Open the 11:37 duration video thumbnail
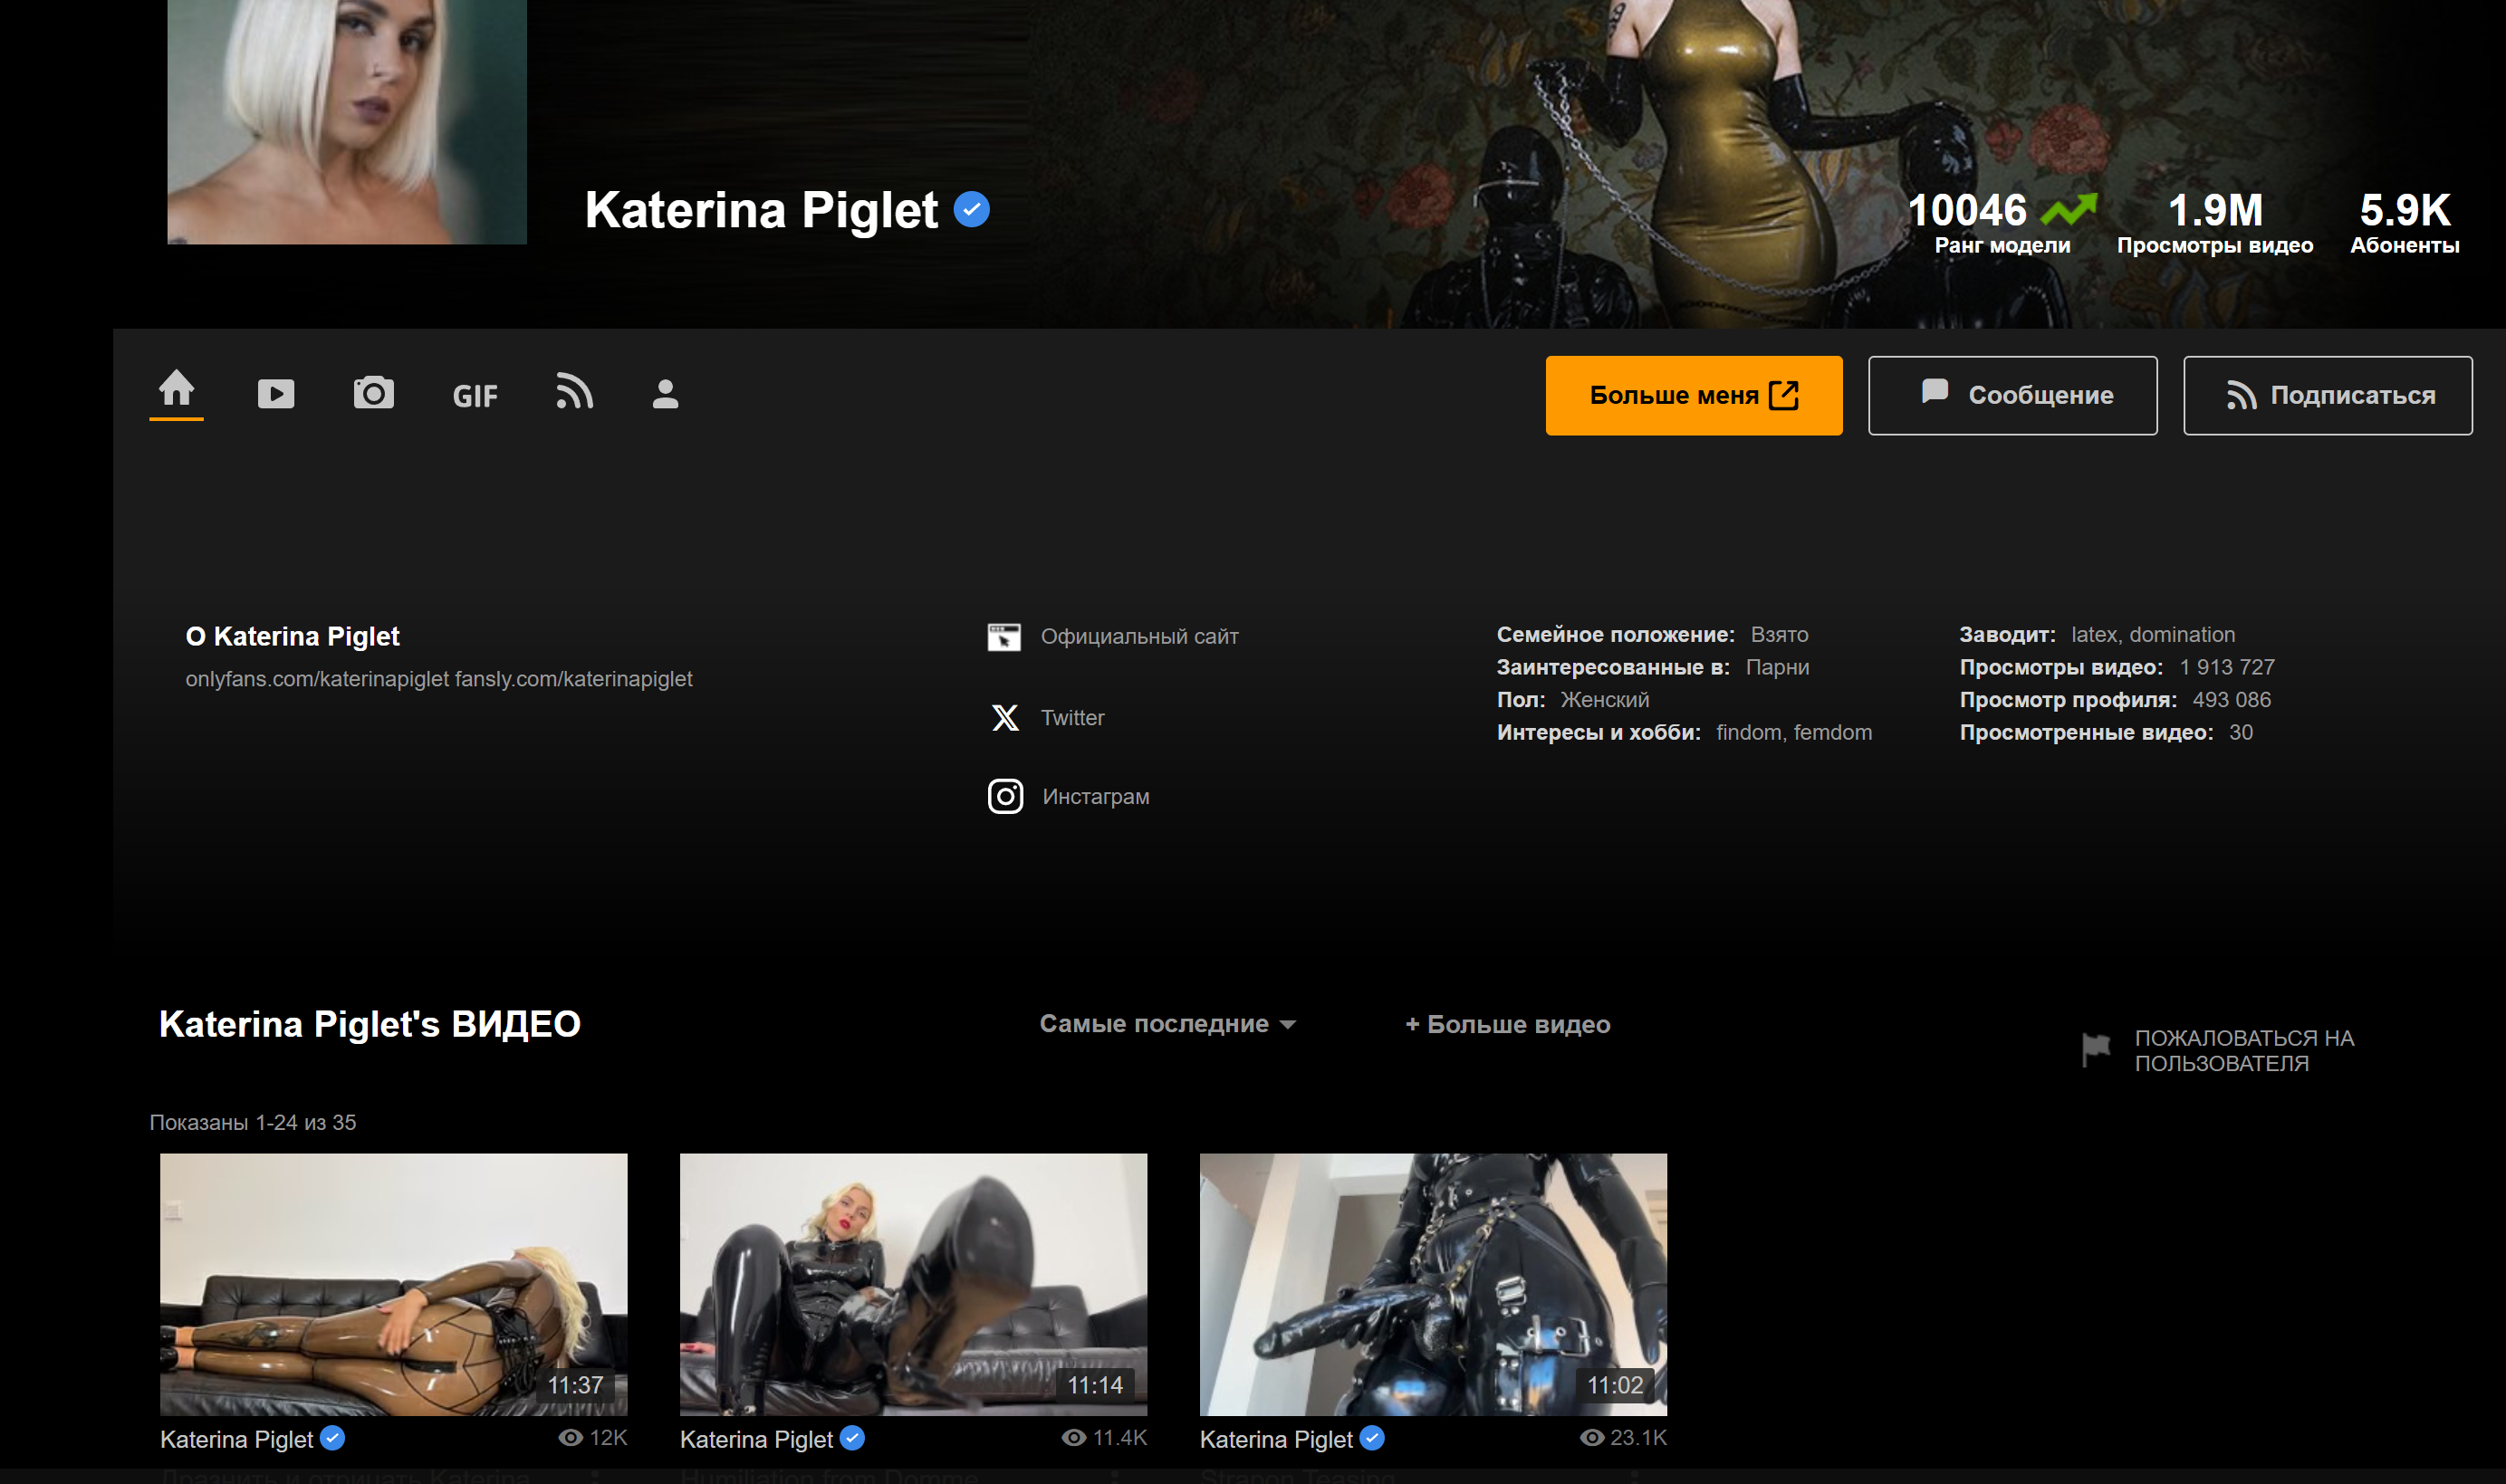 pos(393,1284)
